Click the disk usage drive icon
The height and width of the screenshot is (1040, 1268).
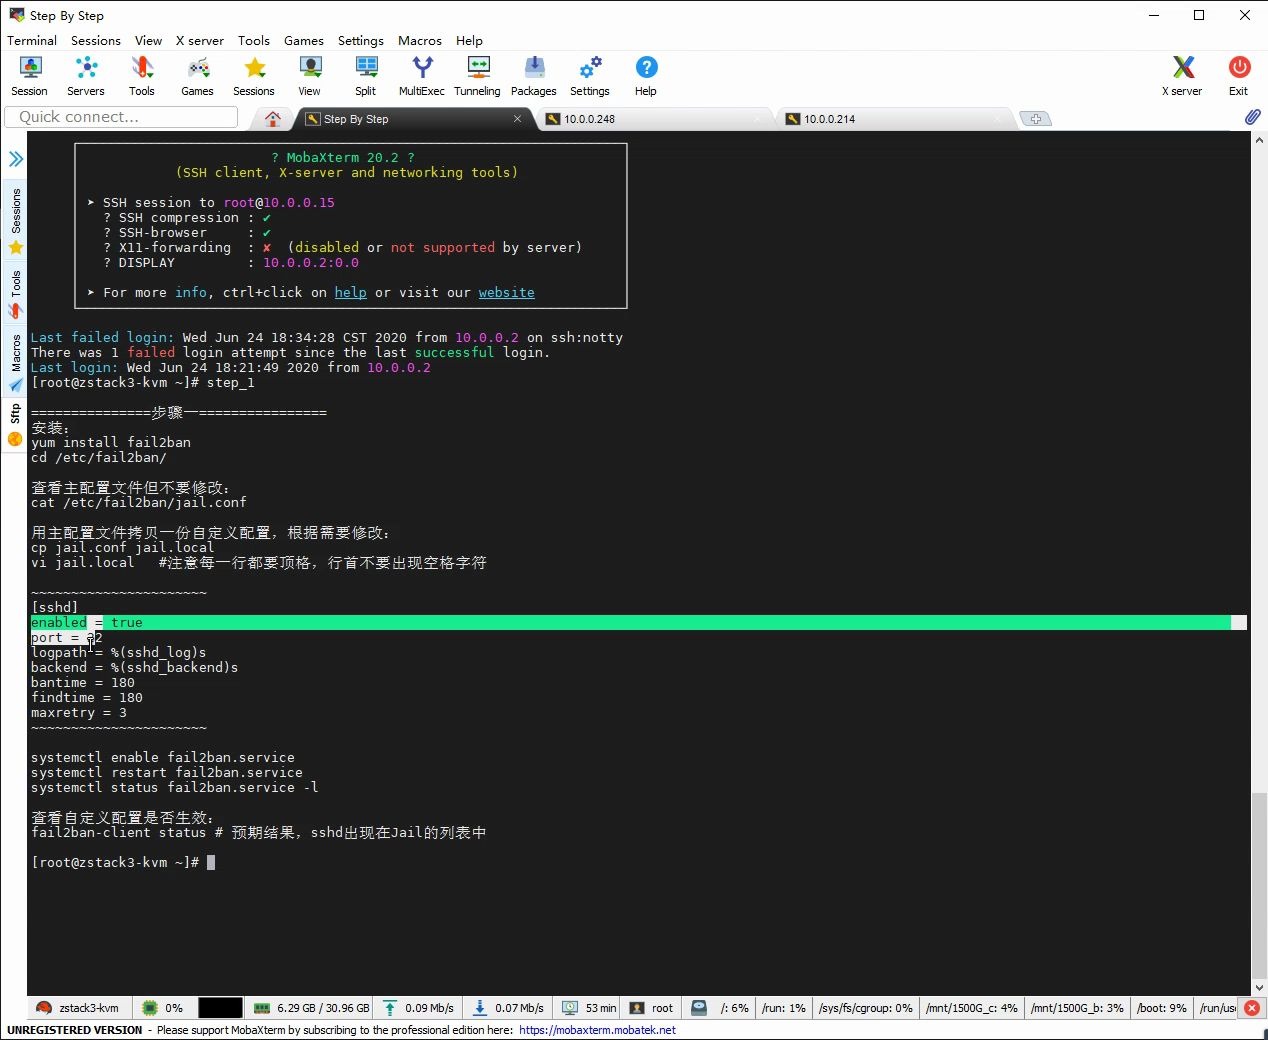699,1008
